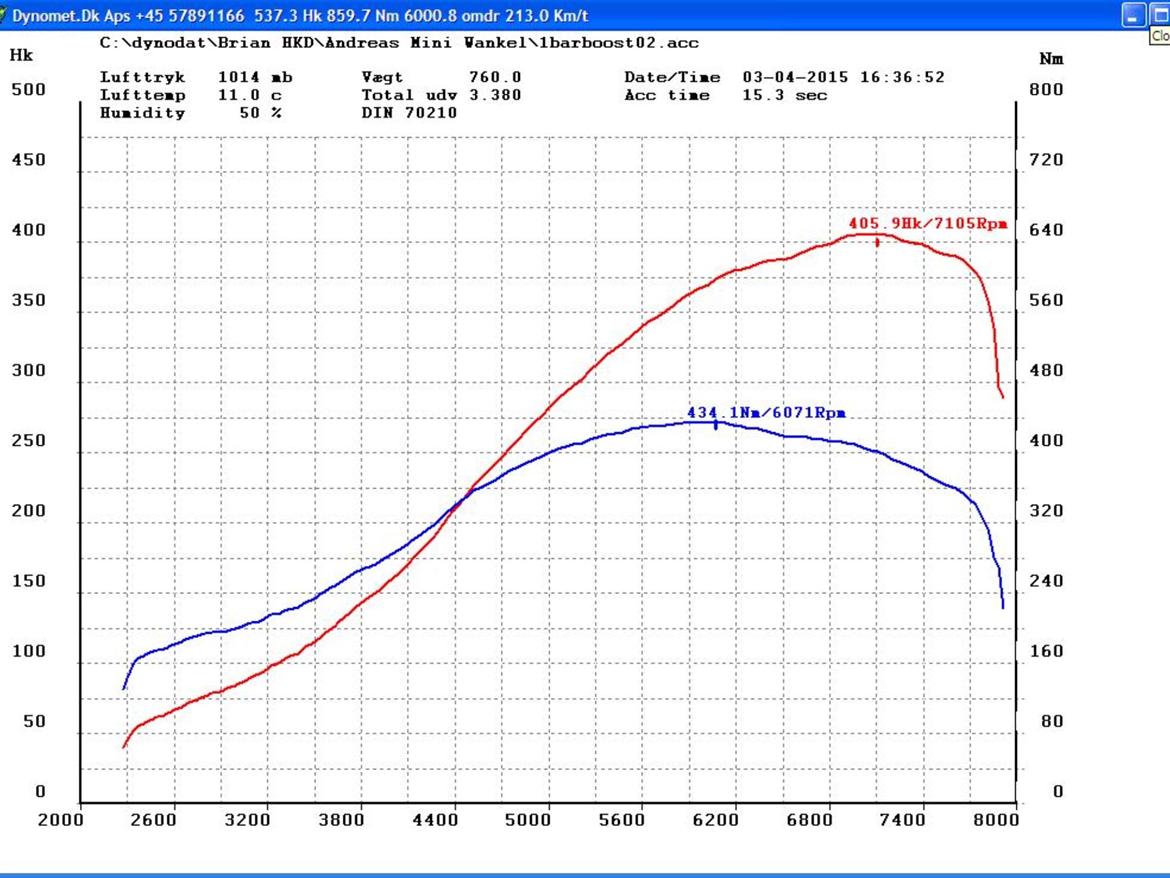
Task: Click the blue peak torque marker tick
Action: click(715, 425)
